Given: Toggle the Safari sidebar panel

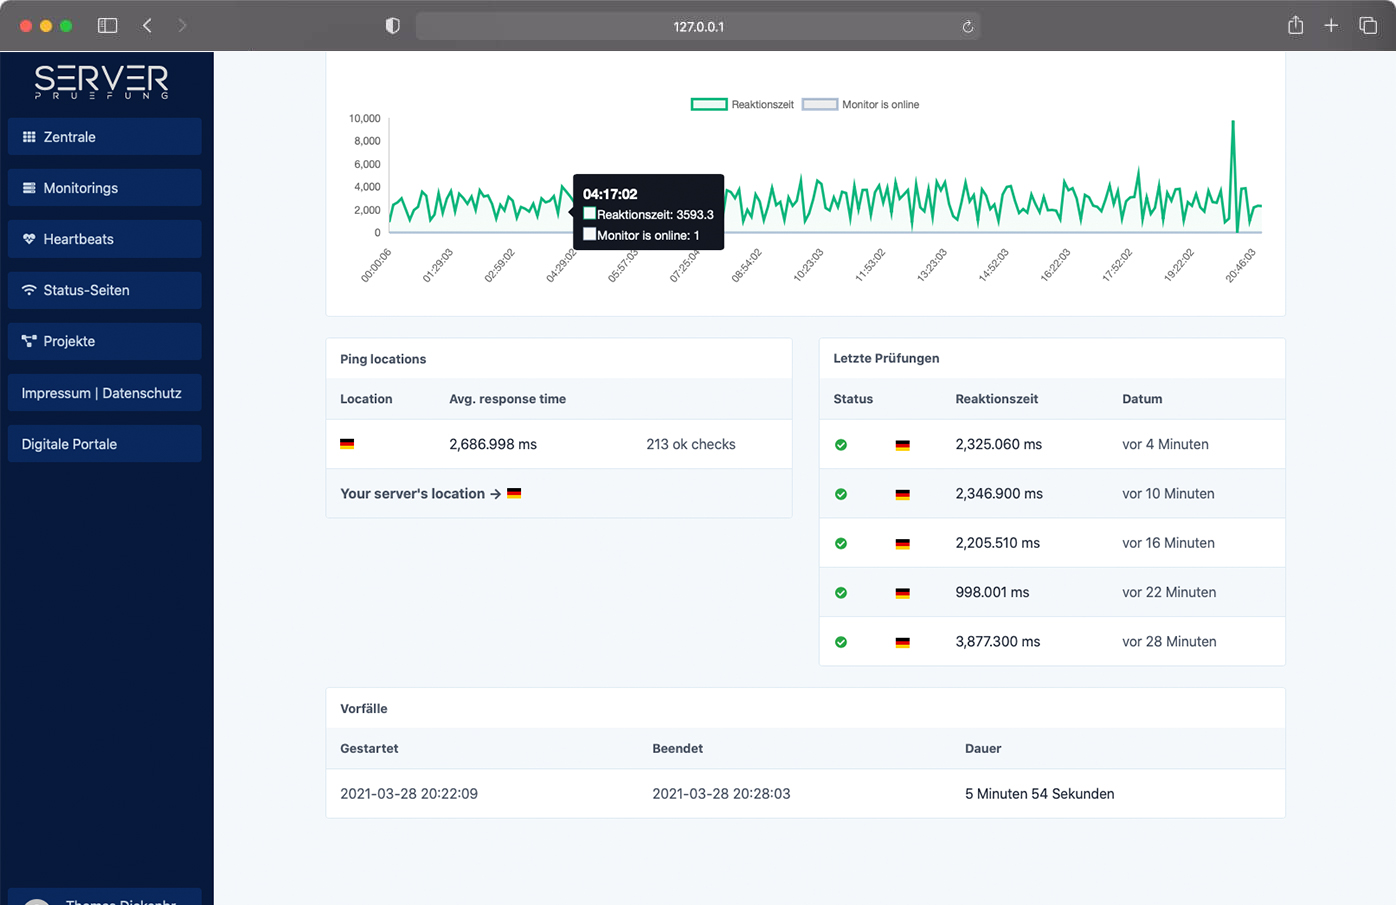Looking at the screenshot, I should 107,26.
